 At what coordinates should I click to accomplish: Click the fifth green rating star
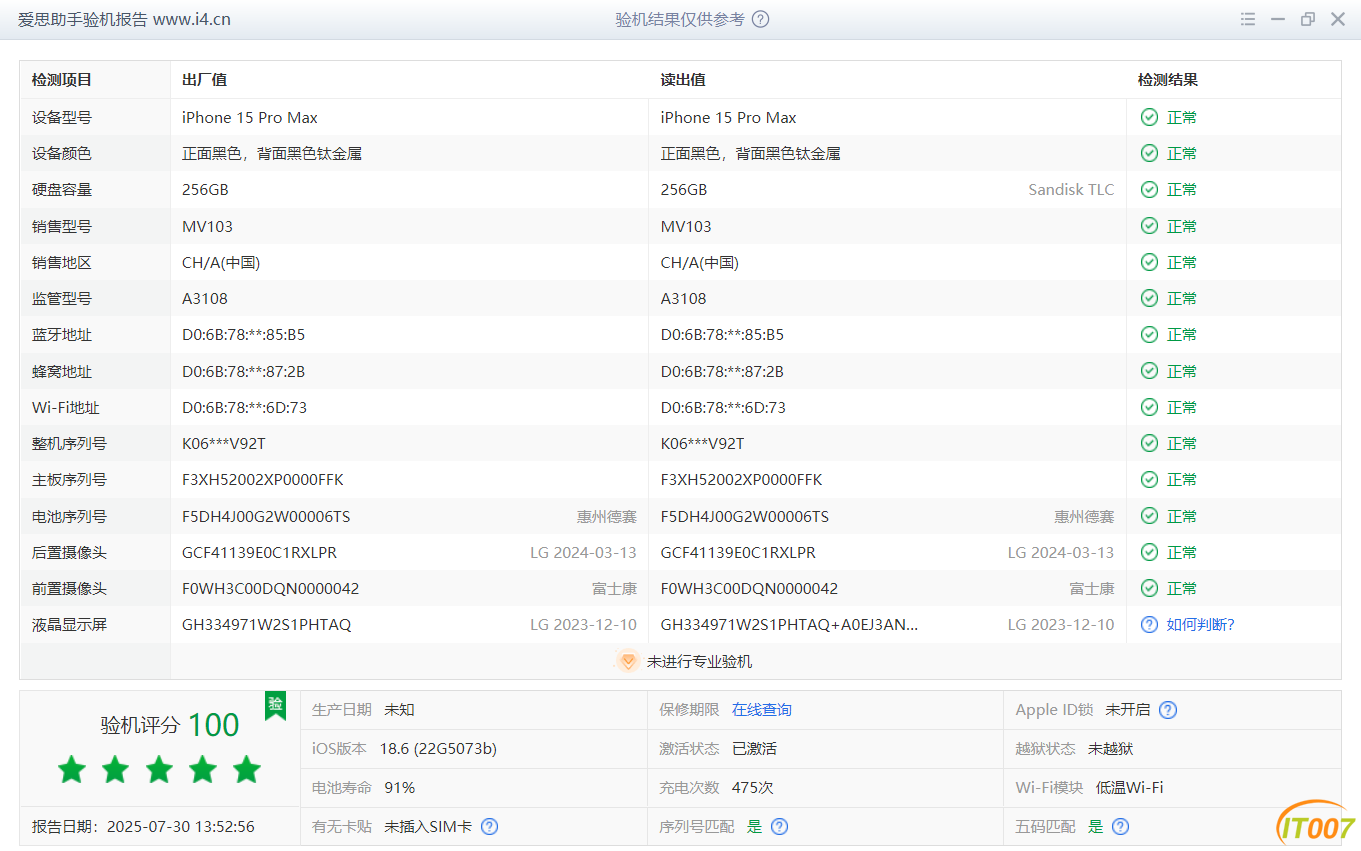[x=247, y=769]
